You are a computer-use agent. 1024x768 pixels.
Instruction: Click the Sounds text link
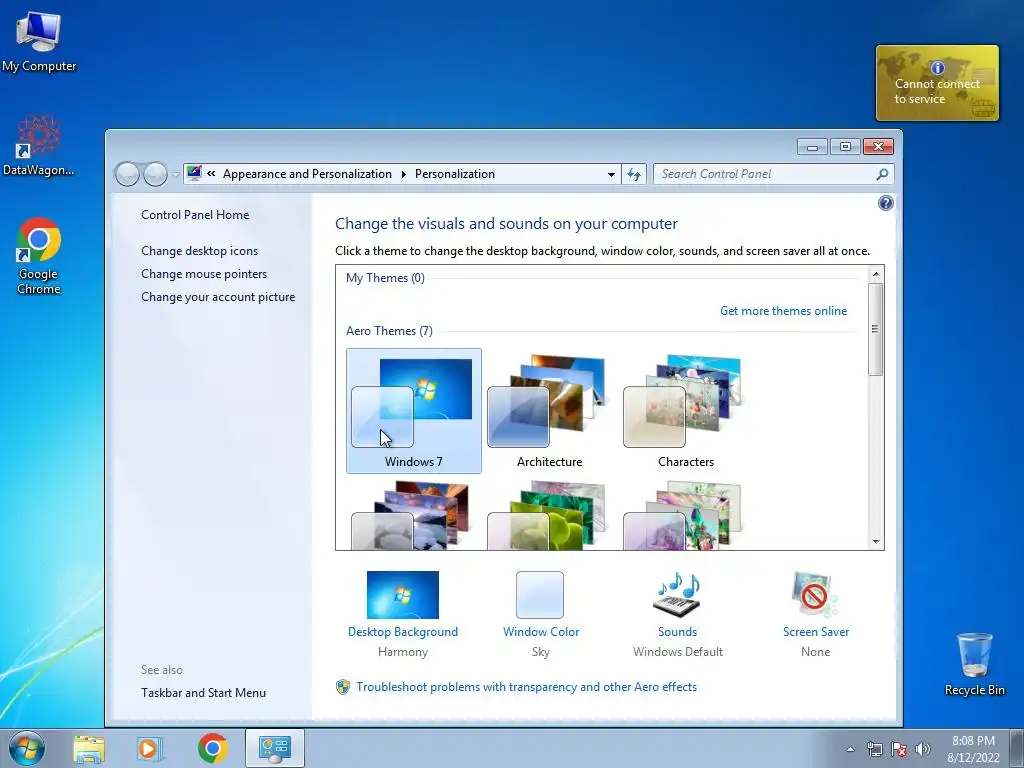click(x=677, y=632)
